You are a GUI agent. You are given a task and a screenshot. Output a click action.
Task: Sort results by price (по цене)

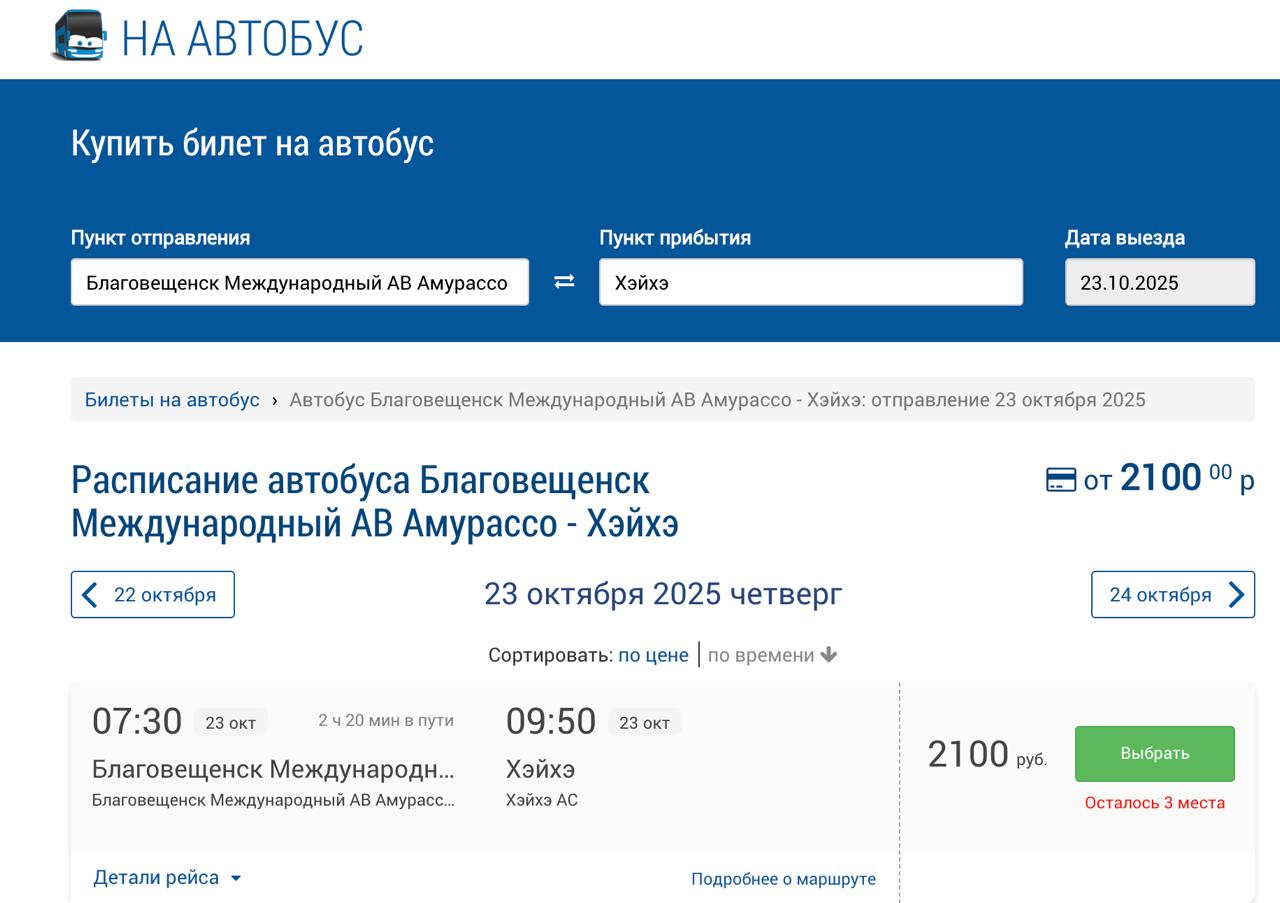pos(653,655)
